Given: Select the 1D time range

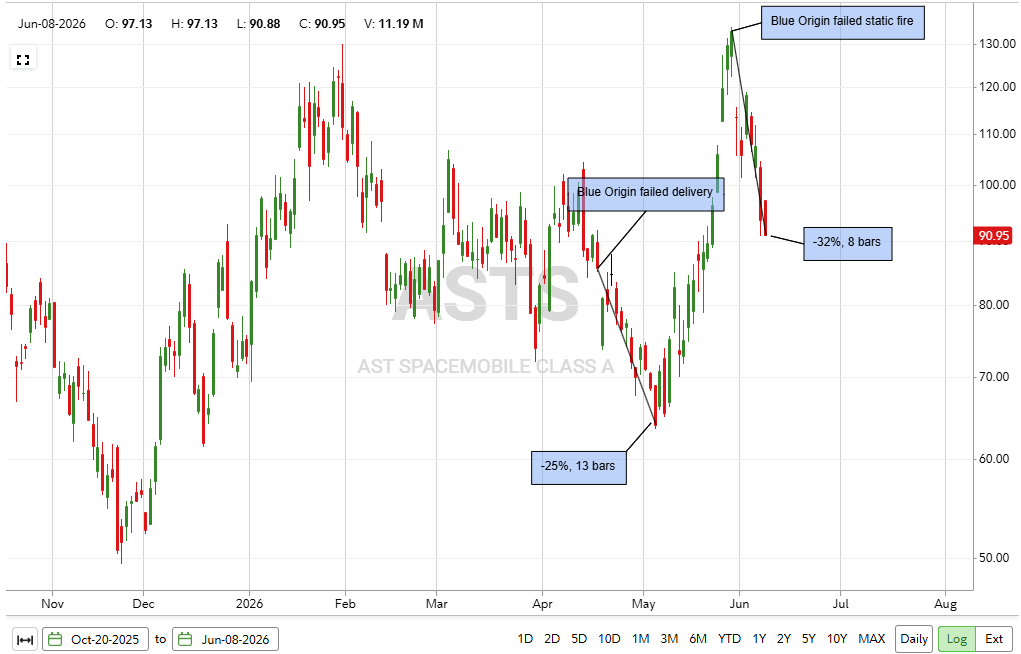Looking at the screenshot, I should pos(525,639).
